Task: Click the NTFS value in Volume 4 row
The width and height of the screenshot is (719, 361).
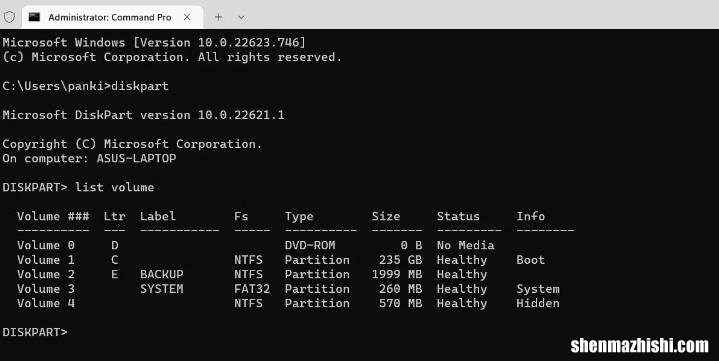Action: click(x=249, y=303)
